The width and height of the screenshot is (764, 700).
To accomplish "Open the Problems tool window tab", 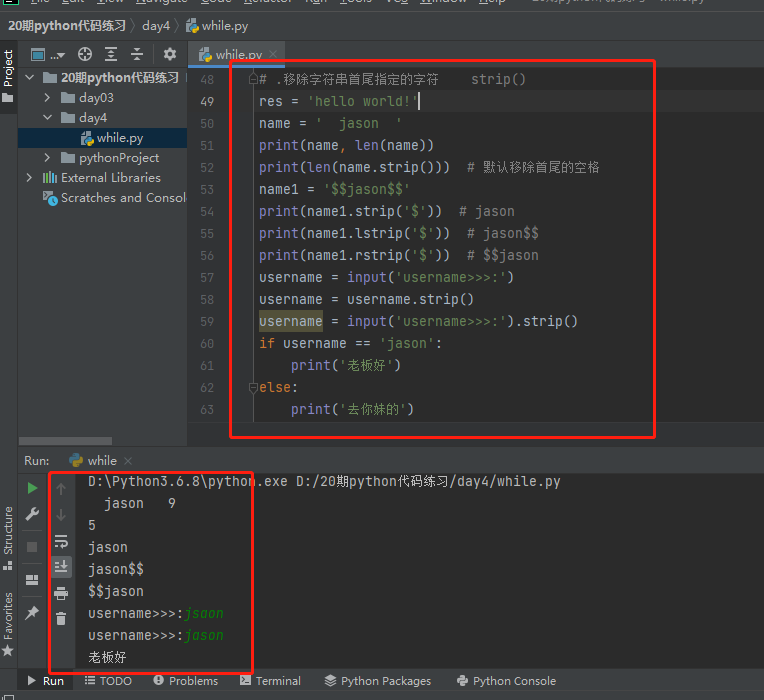I will (186, 681).
